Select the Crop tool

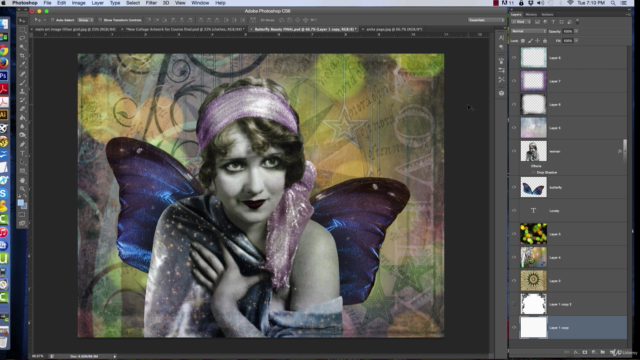click(22, 56)
